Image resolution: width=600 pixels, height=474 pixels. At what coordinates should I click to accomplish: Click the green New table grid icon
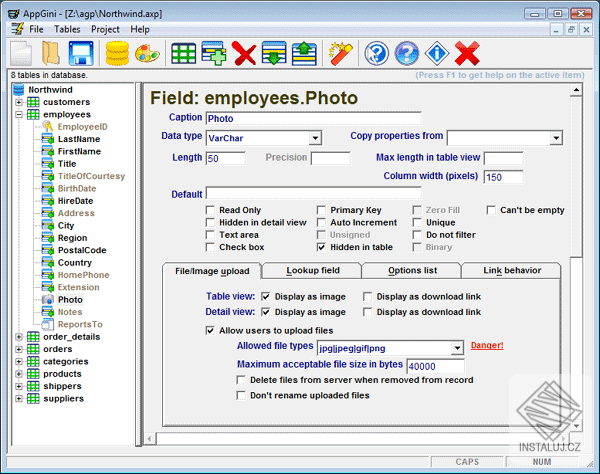tap(184, 53)
